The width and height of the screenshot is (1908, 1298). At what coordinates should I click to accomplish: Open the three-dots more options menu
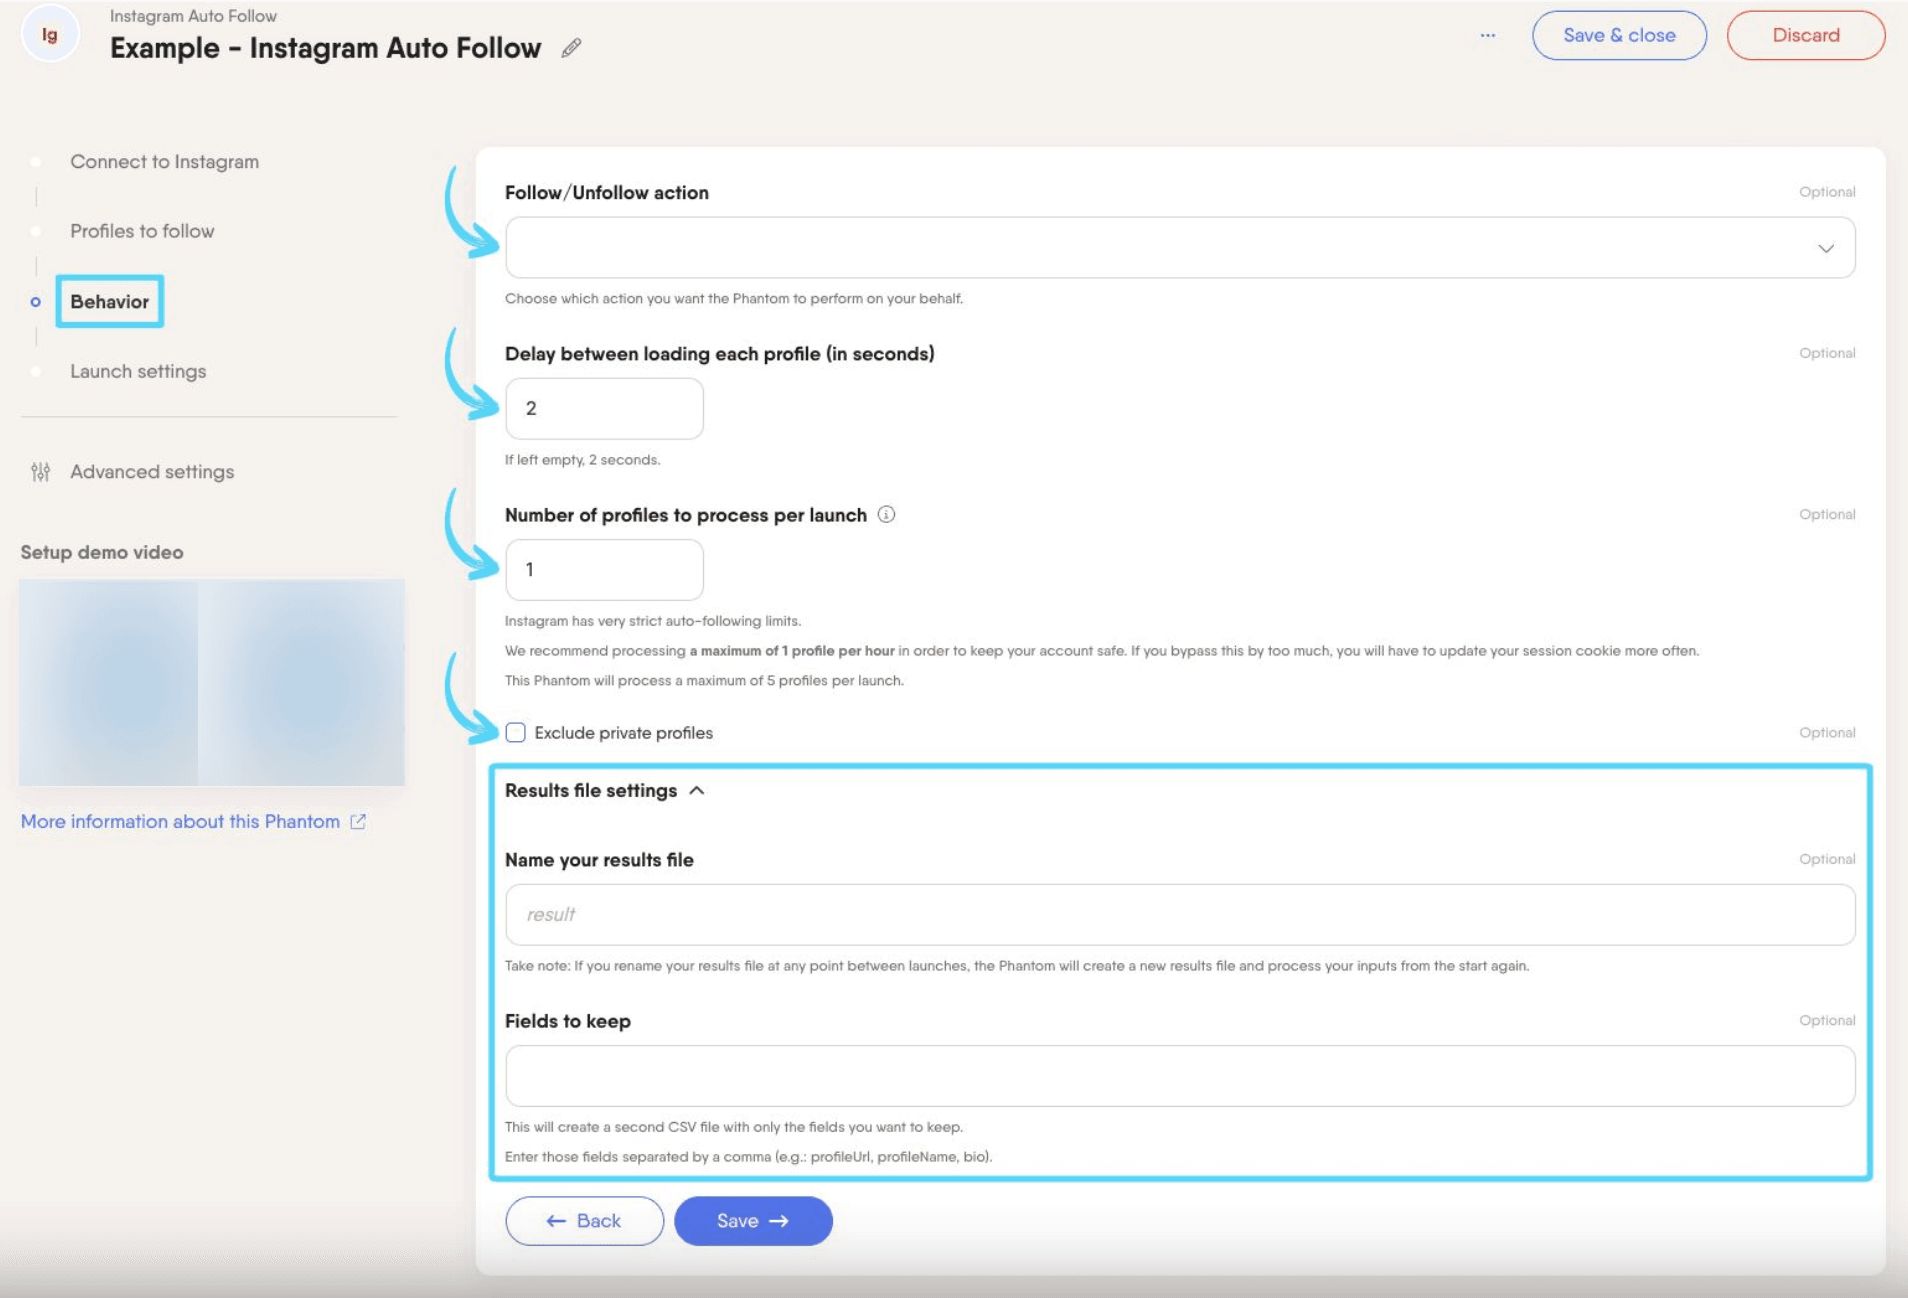(x=1488, y=35)
